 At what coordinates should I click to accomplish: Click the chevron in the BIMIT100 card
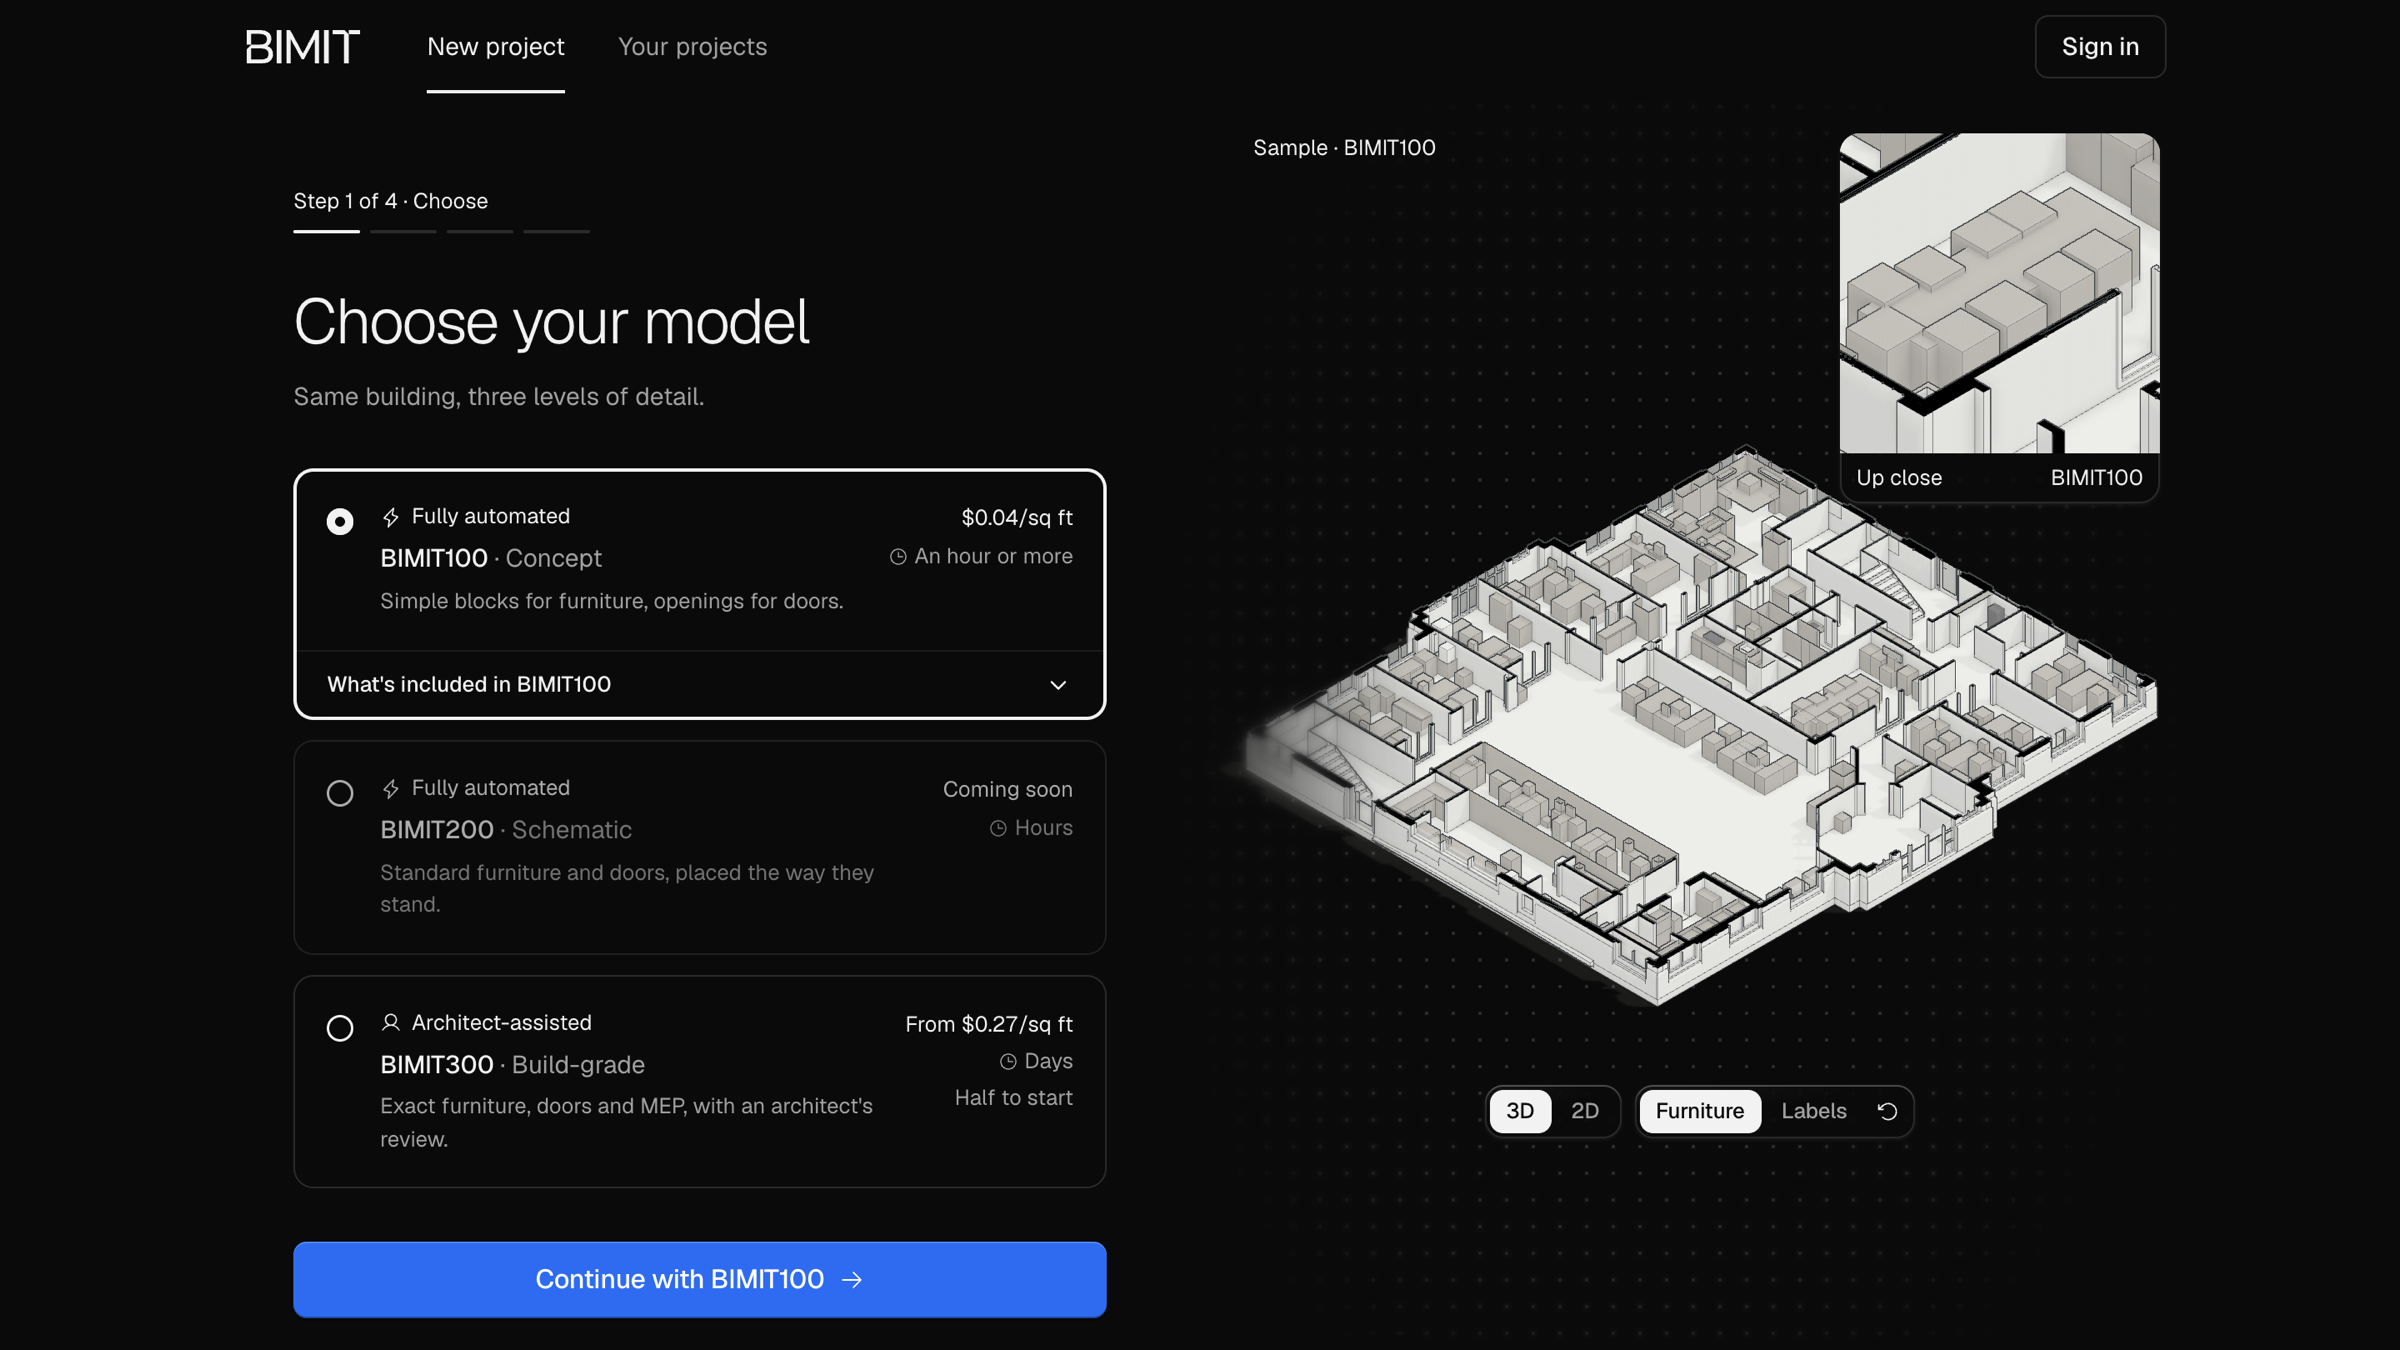coord(1058,685)
